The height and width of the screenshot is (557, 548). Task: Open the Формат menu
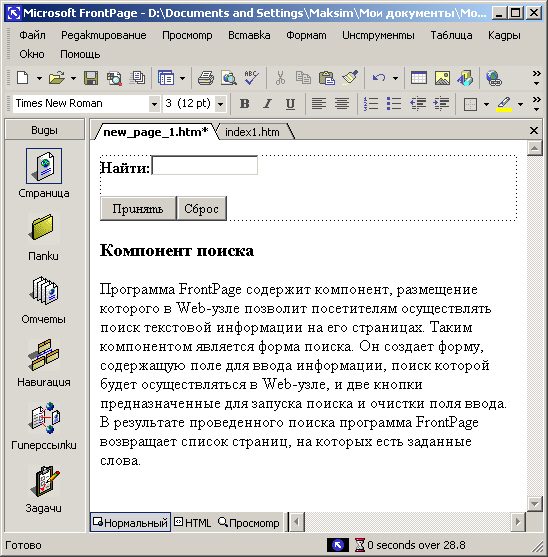click(306, 35)
